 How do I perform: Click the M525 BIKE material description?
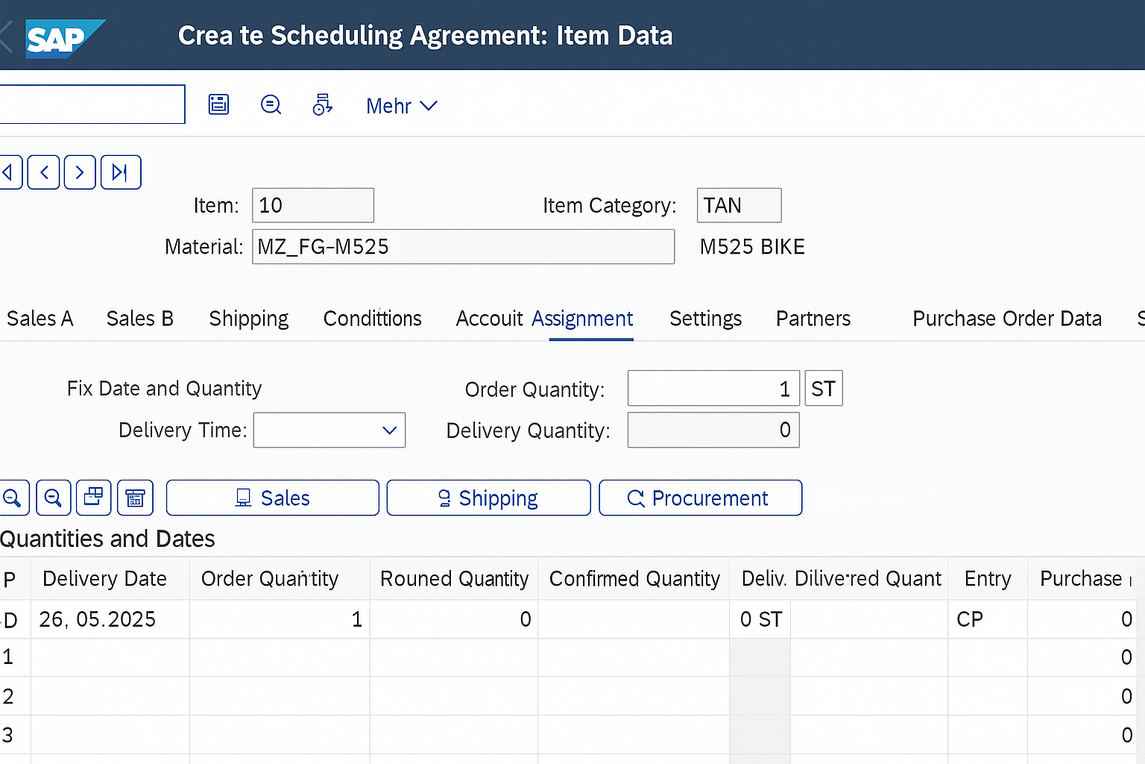(752, 247)
